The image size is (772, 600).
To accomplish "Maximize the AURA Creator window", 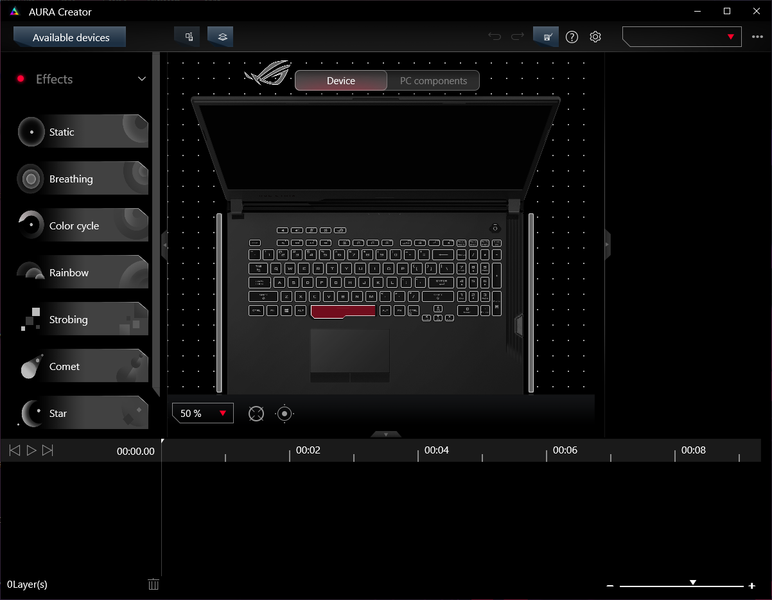I will (x=727, y=11).
